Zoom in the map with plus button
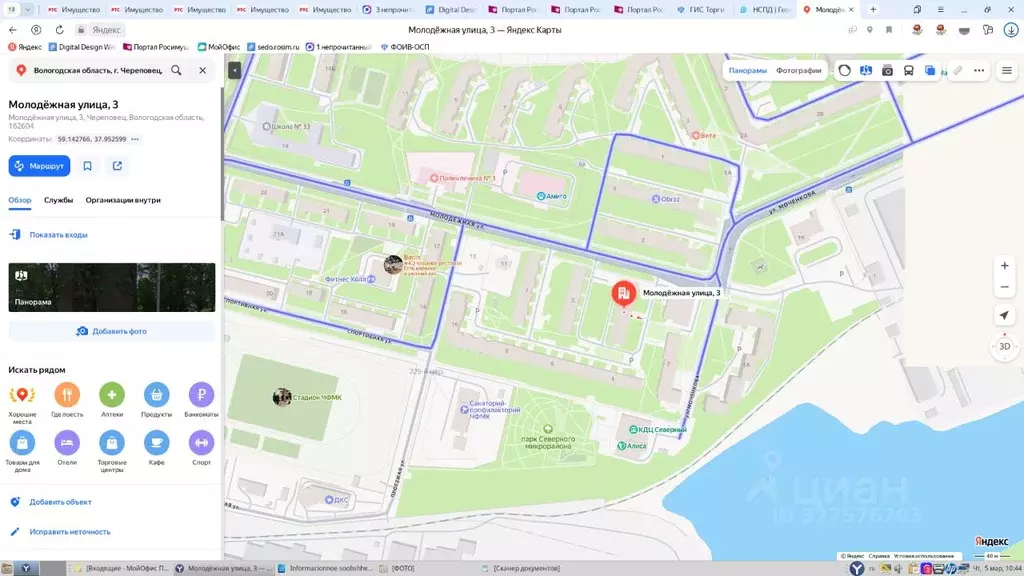 1004,266
